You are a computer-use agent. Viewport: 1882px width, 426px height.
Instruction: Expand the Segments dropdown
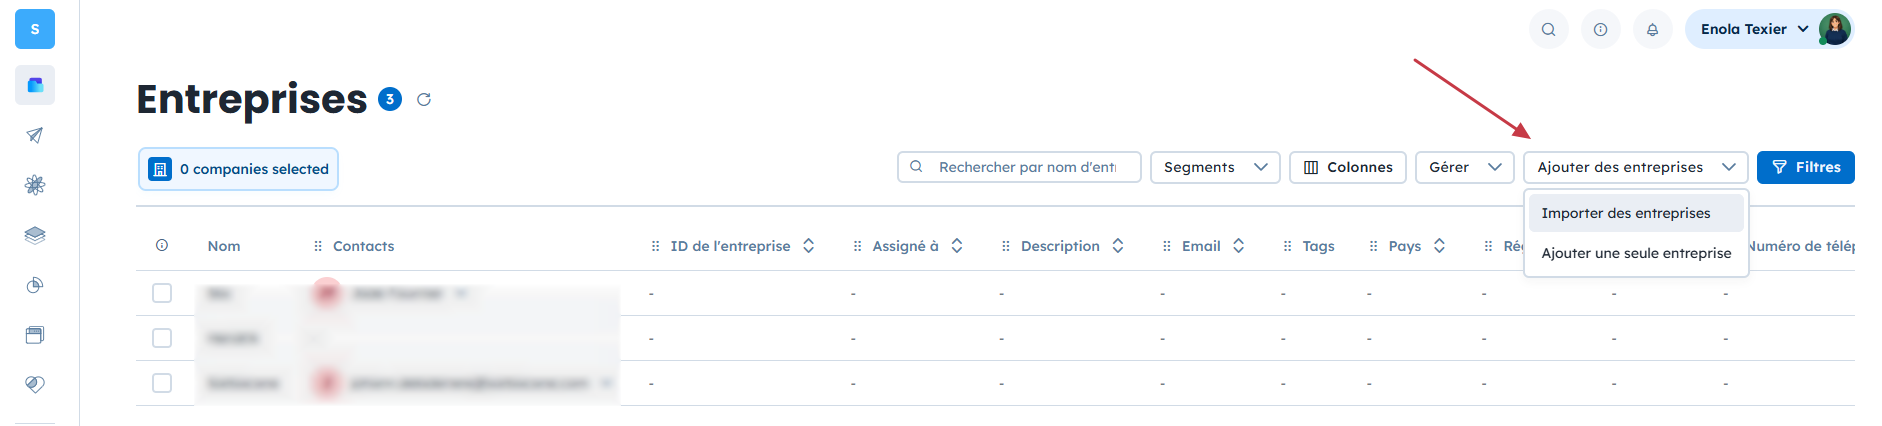[x=1214, y=167]
